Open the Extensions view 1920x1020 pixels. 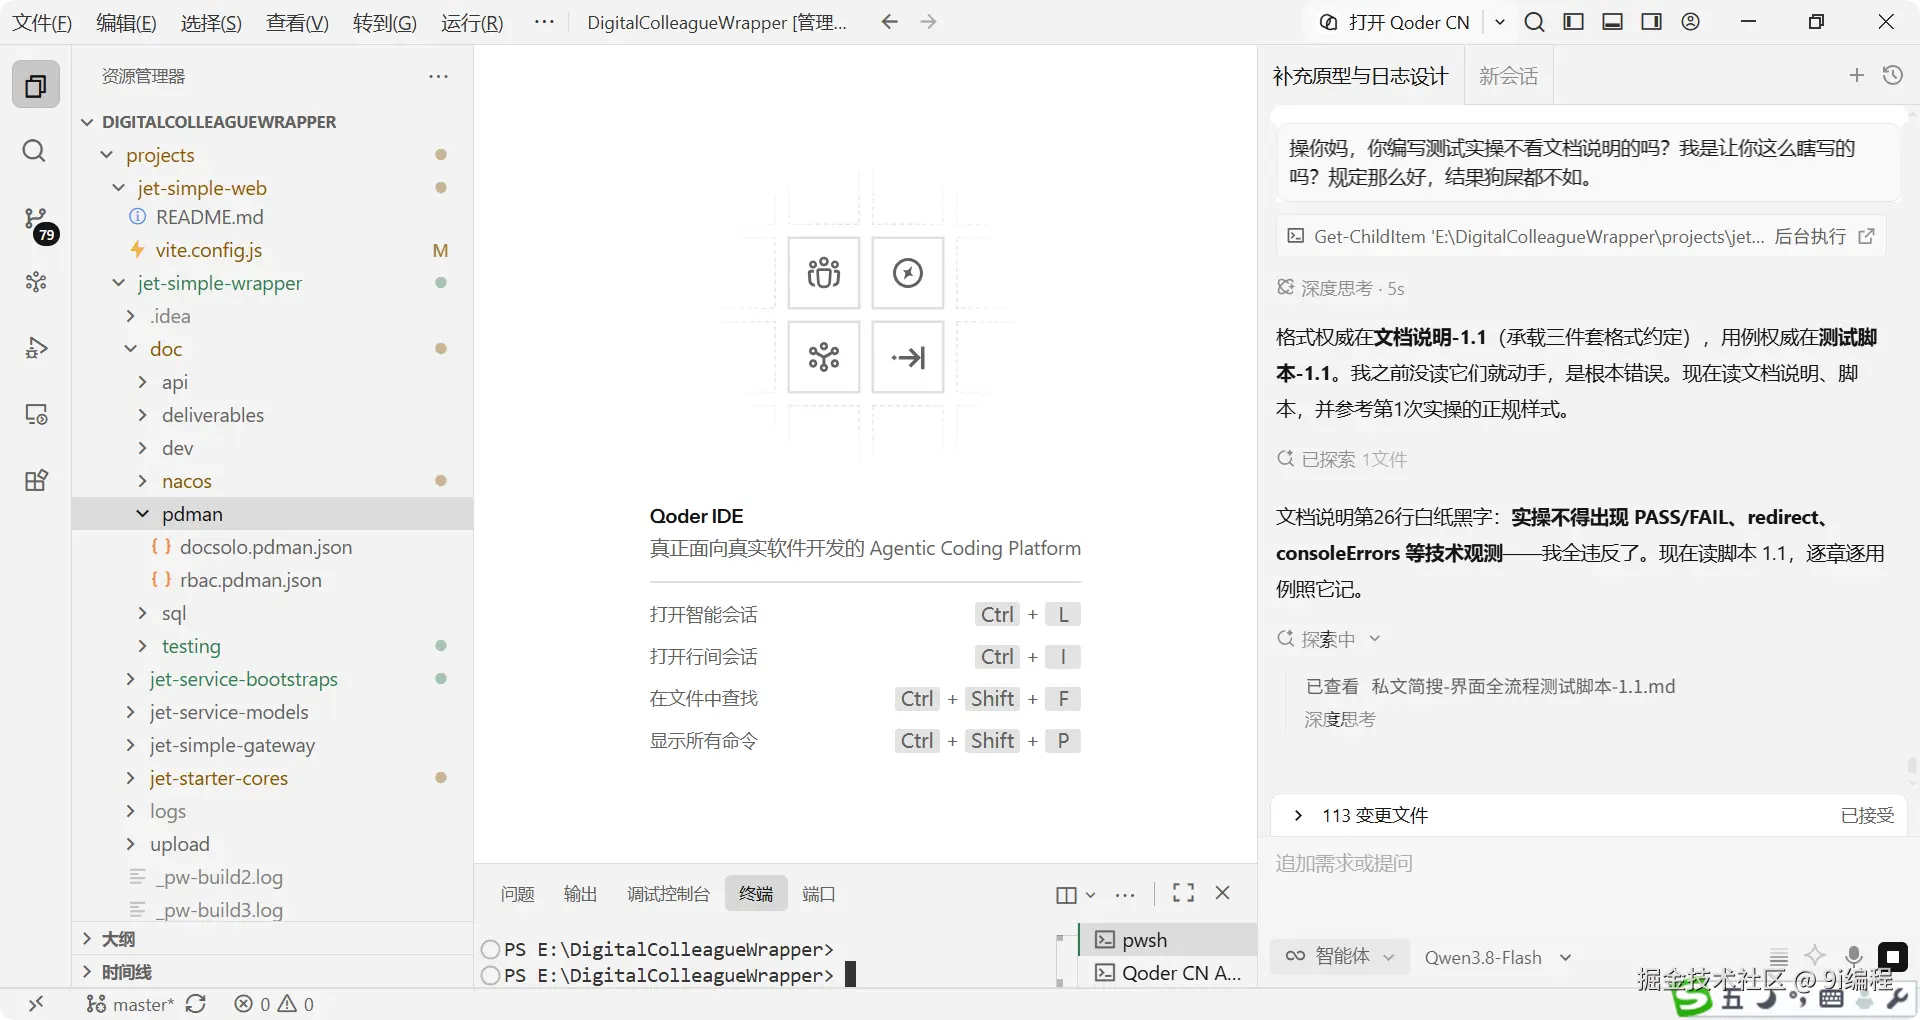36,480
